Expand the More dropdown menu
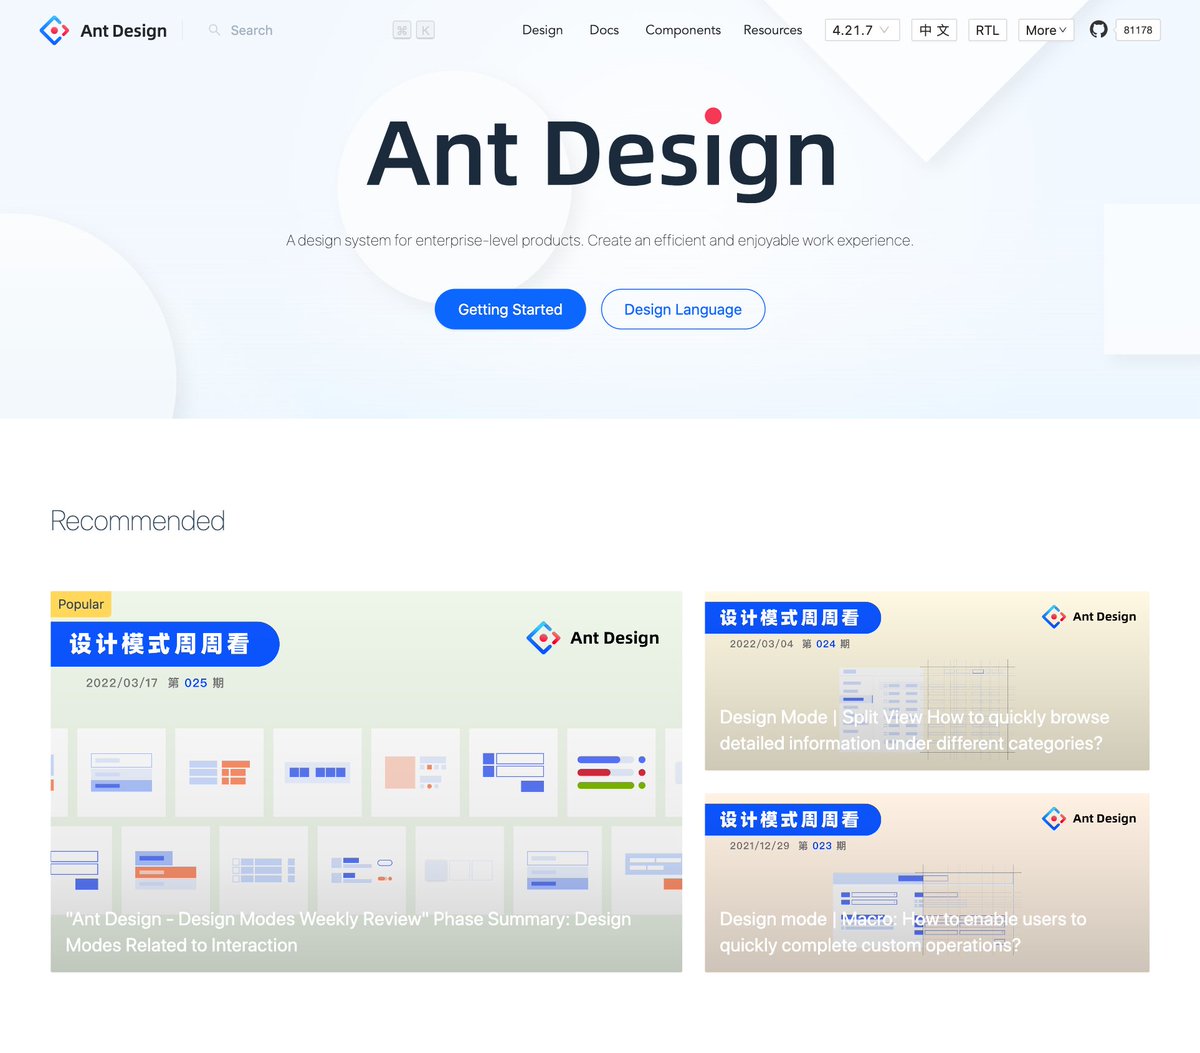Screen dimensions: 1200x1053 [x=1046, y=30]
